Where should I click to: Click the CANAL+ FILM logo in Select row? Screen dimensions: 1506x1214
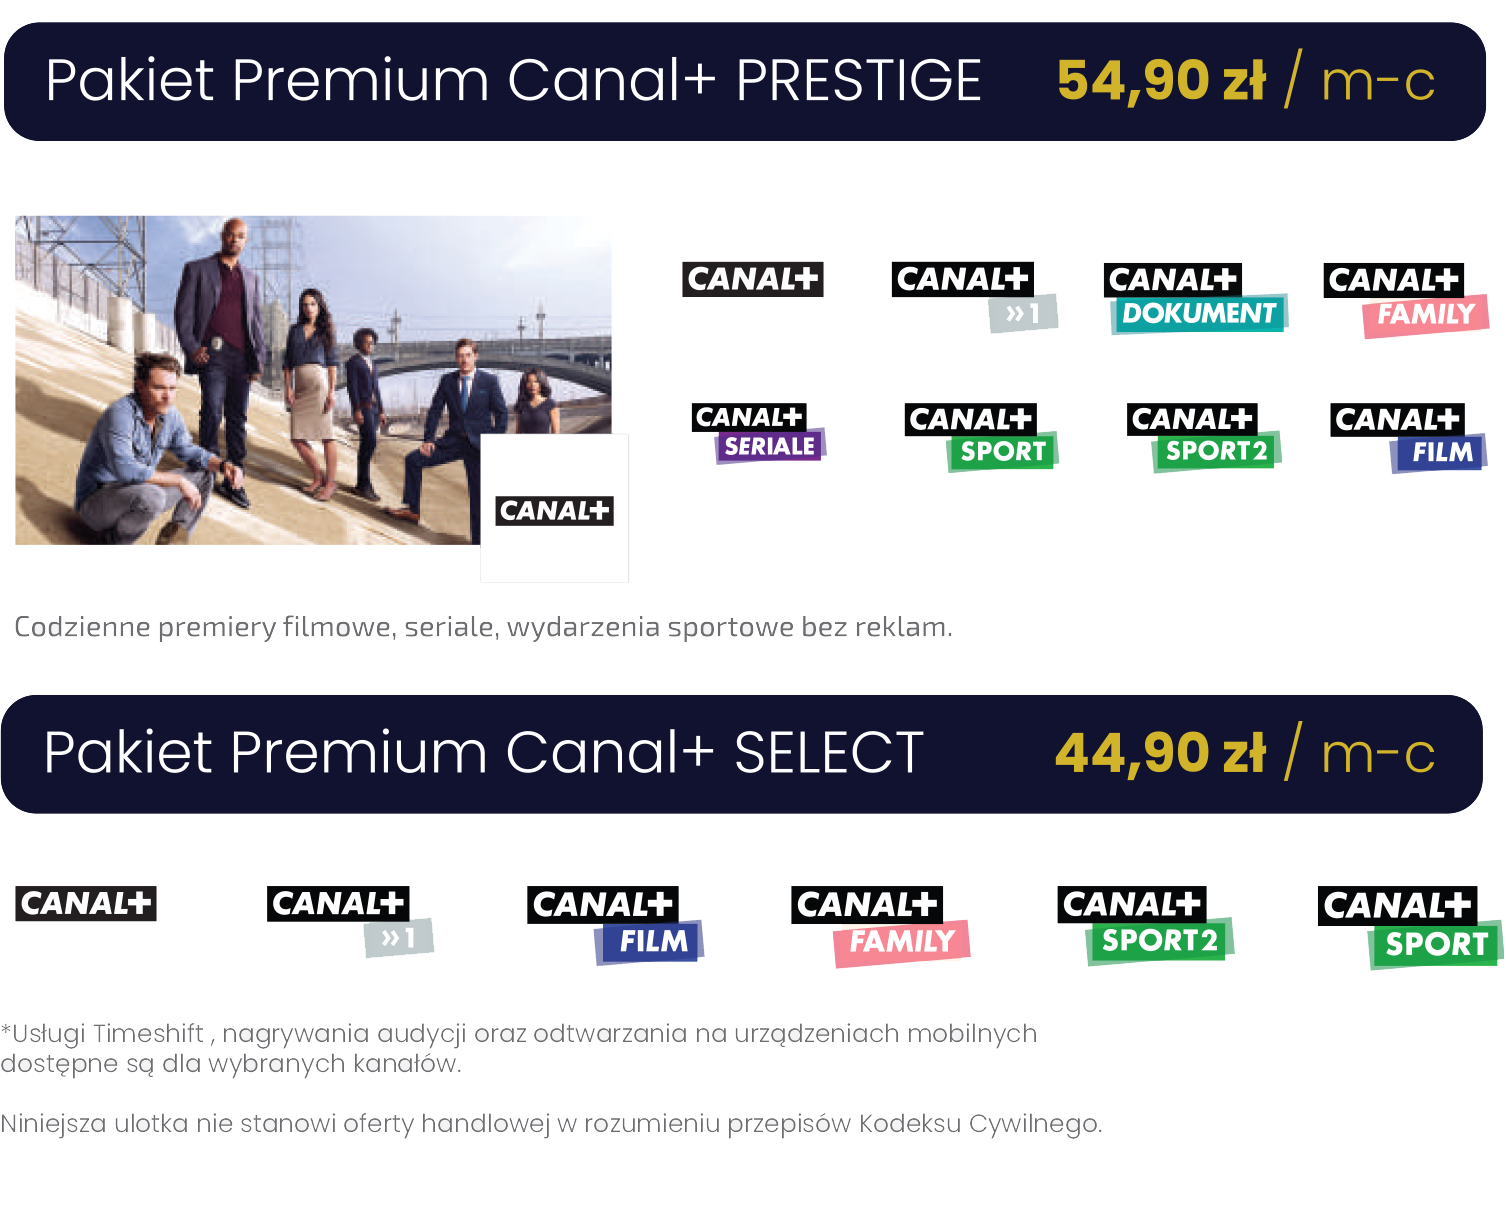pos(616,925)
